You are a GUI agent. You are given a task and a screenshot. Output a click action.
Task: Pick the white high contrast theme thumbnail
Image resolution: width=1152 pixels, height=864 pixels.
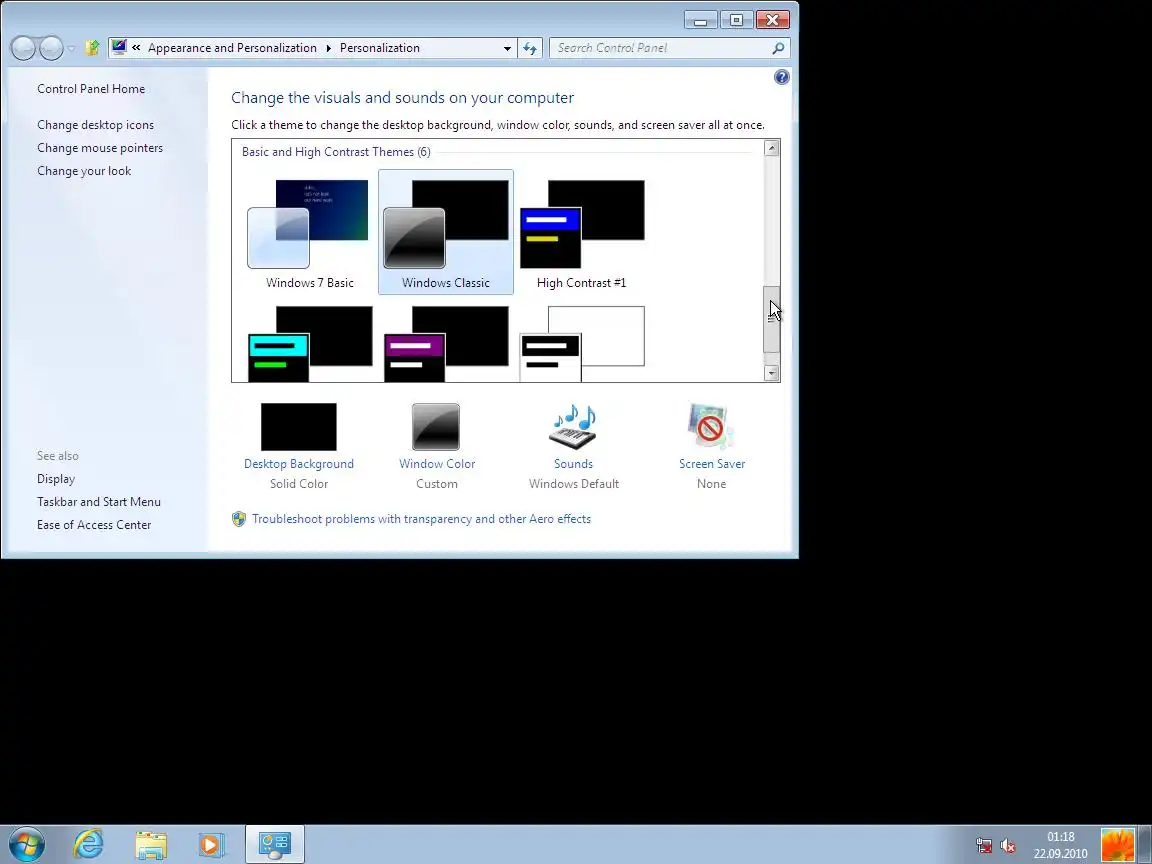[581, 344]
